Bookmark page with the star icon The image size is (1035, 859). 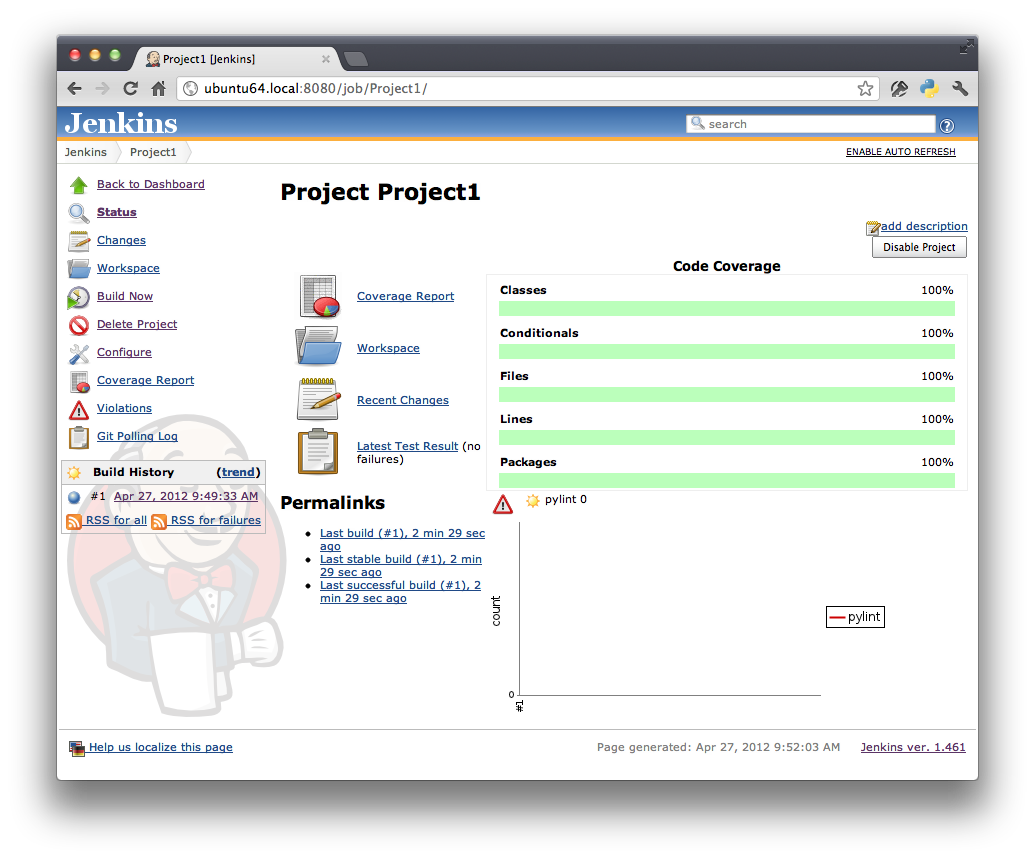point(865,88)
